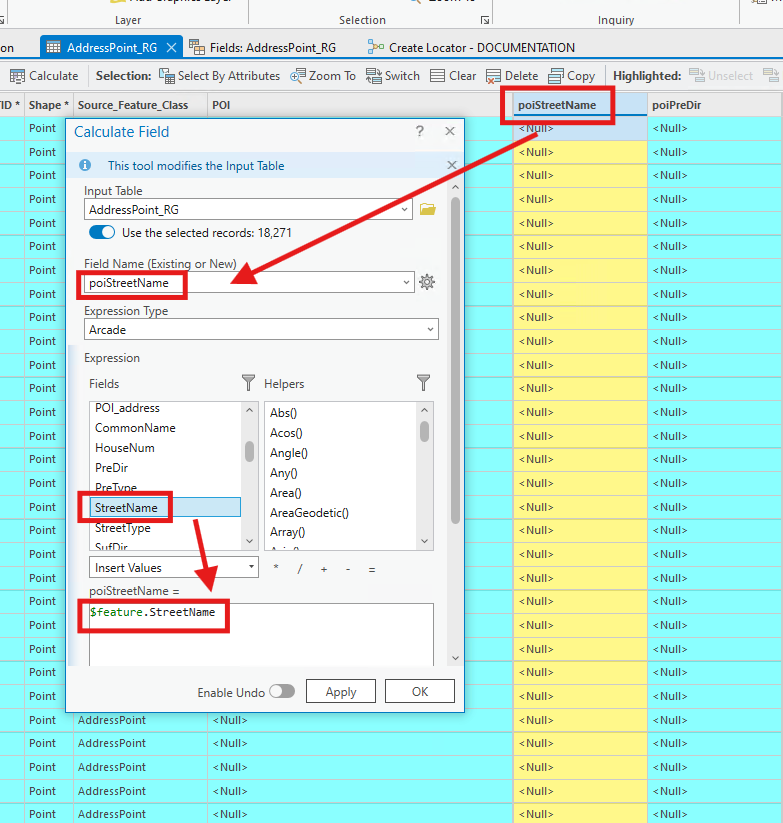Viewport: 783px width, 823px height.
Task: Grab the dialog vertical scrollbar thumb
Action: [x=455, y=360]
